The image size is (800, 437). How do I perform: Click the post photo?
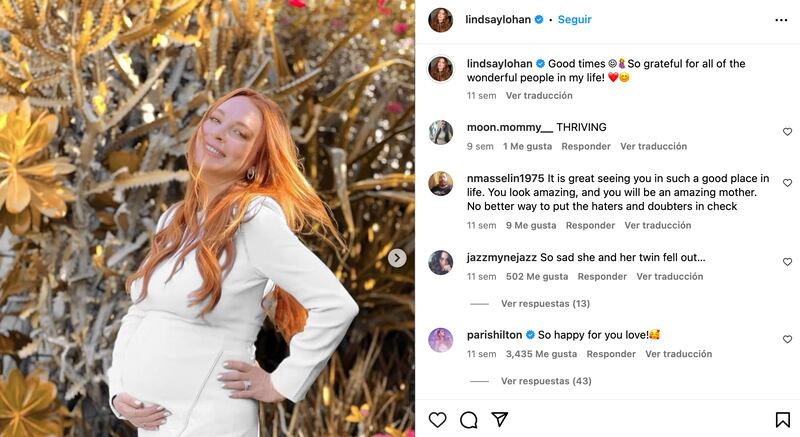(207, 218)
